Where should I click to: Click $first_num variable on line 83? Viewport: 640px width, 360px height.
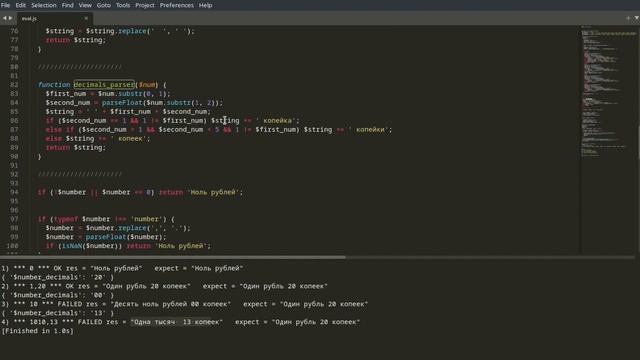(66, 93)
